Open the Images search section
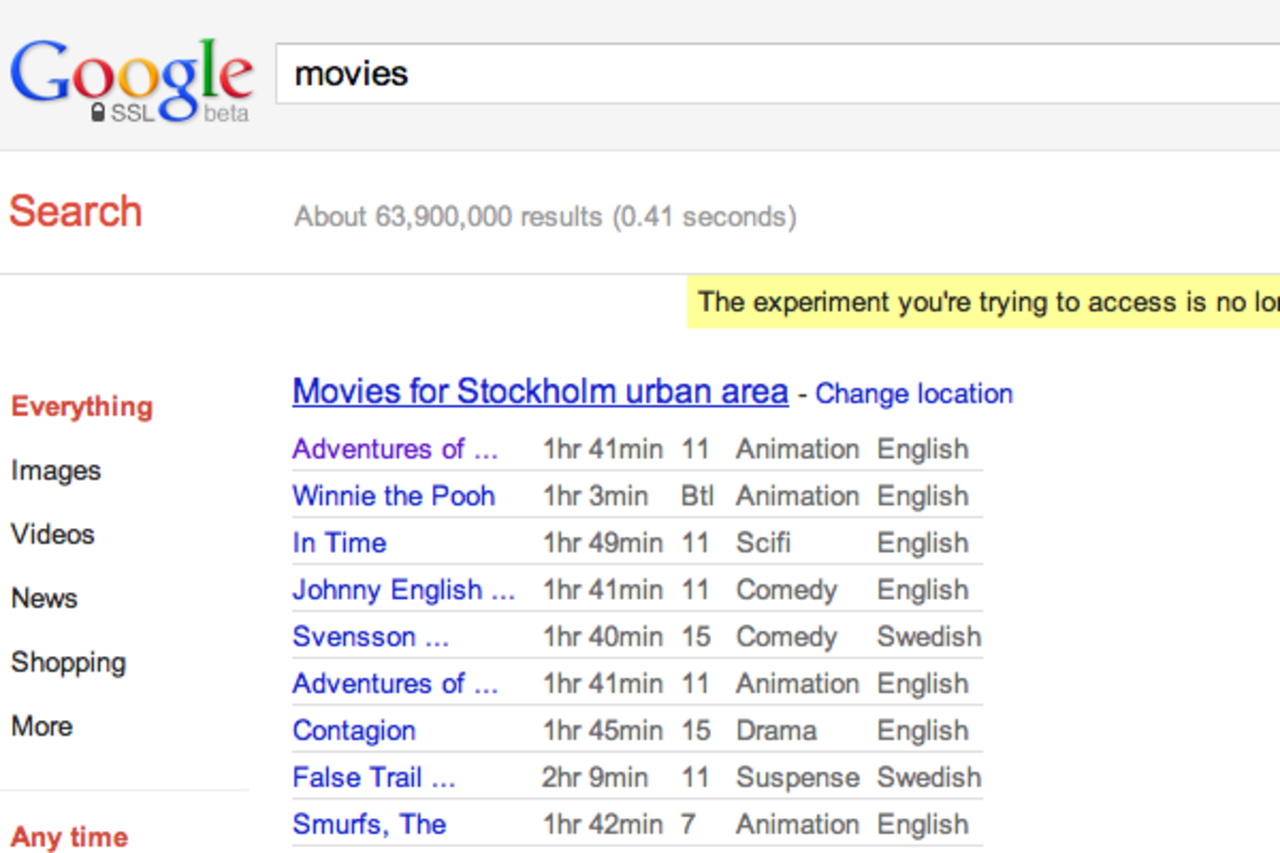The height and width of the screenshot is (853, 1280). [x=55, y=470]
